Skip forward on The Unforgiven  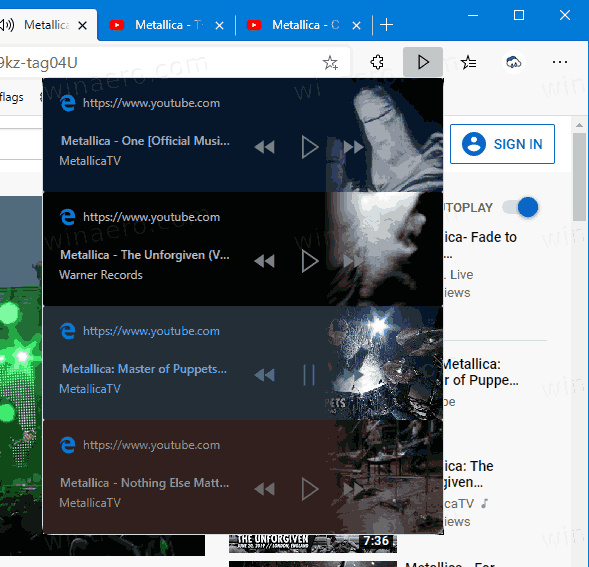353,261
